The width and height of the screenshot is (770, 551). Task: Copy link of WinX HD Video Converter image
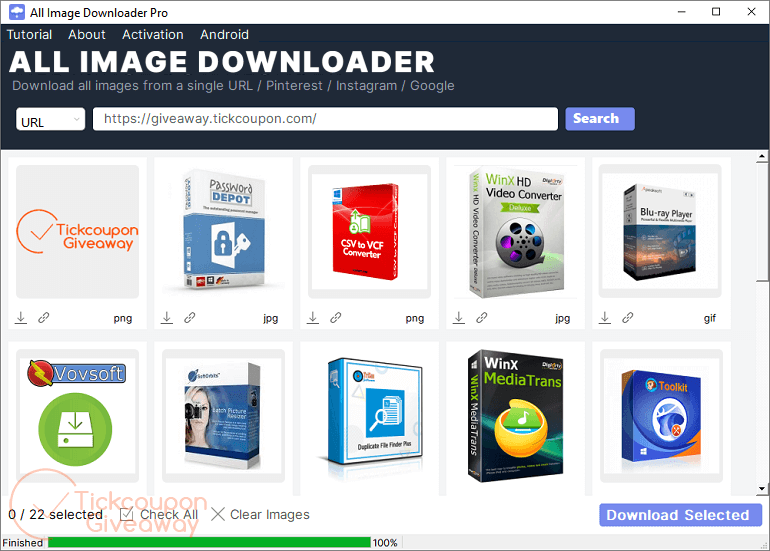[x=482, y=318]
